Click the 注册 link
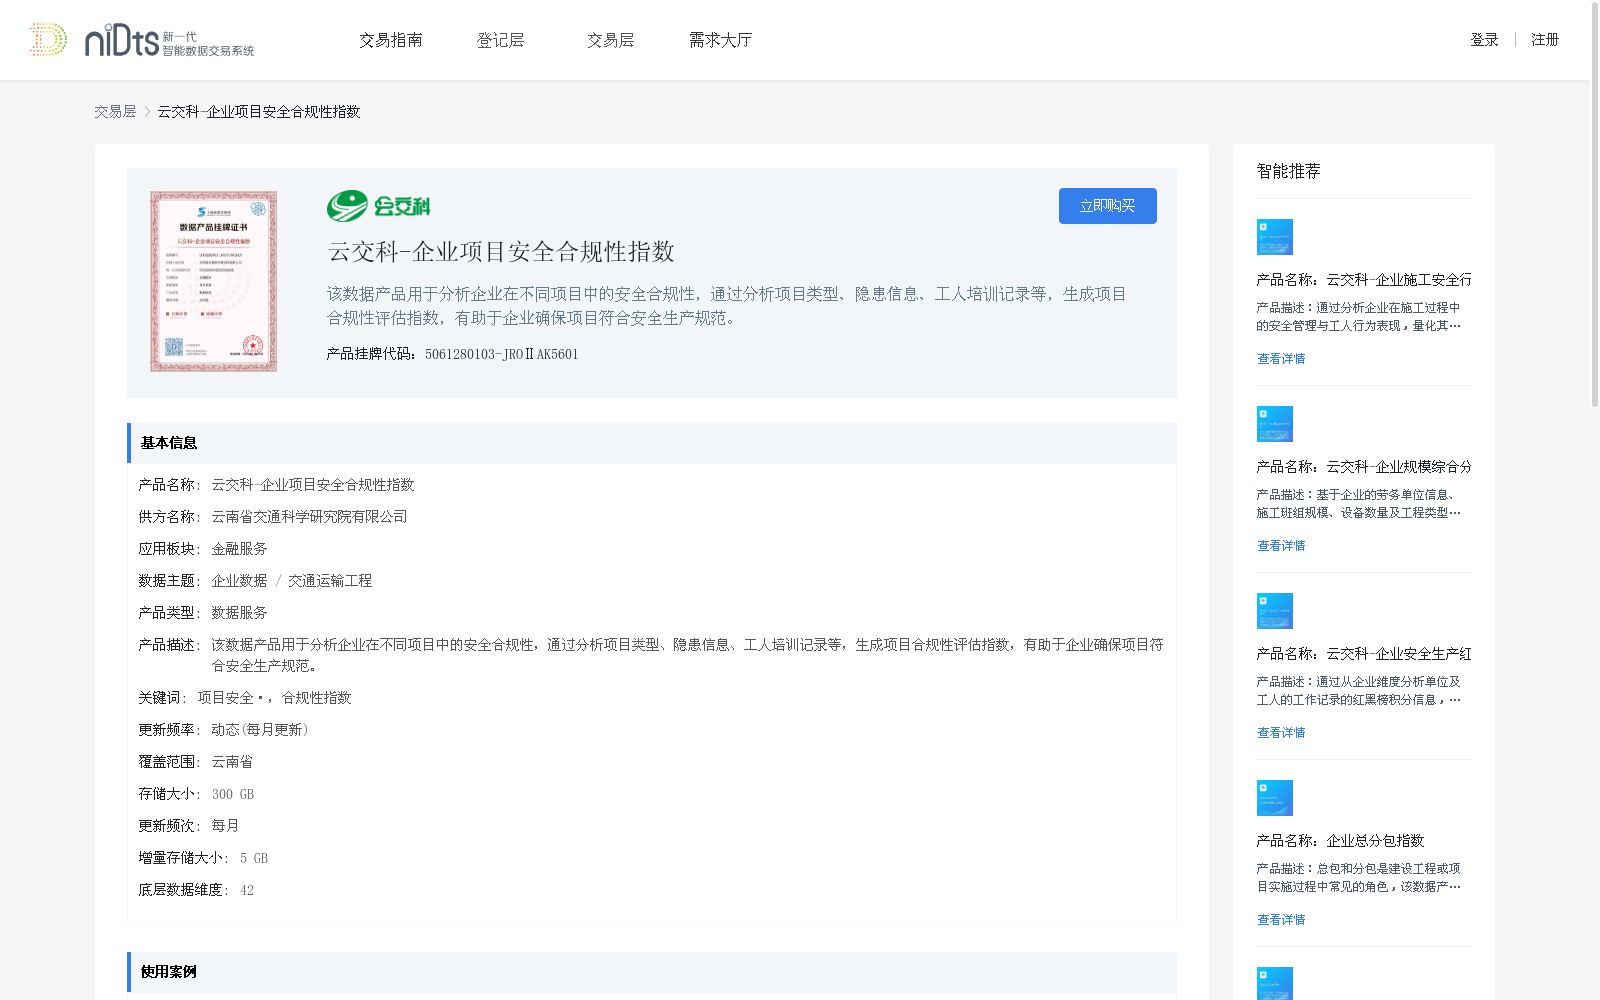This screenshot has width=1600, height=1000. coord(1545,40)
